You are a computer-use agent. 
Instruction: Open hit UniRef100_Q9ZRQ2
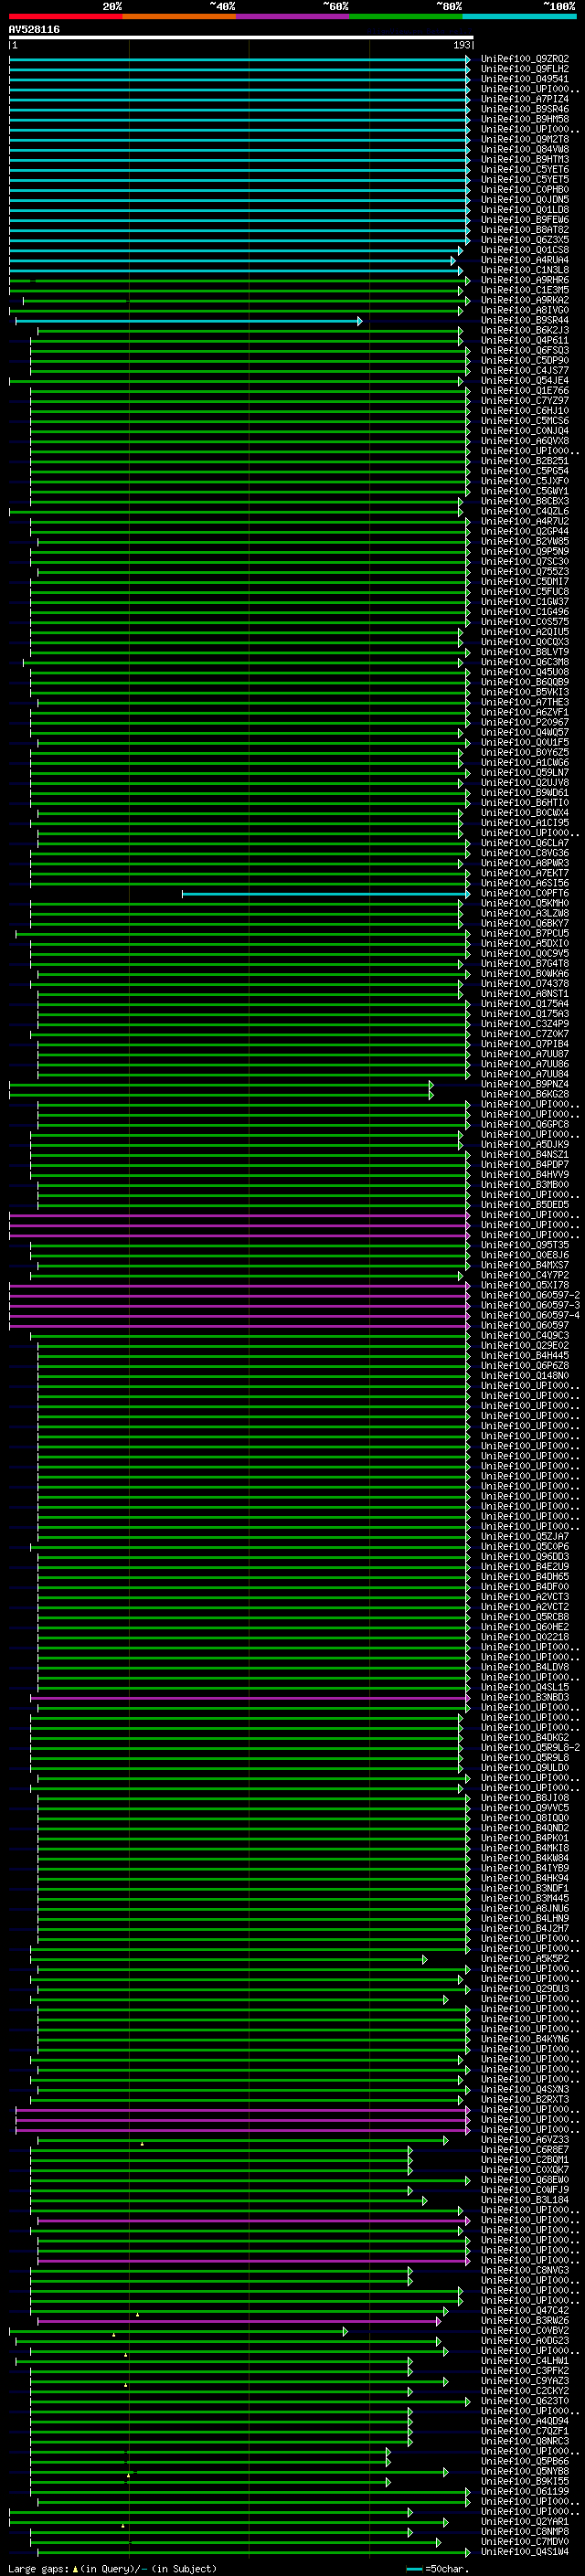click(x=524, y=59)
